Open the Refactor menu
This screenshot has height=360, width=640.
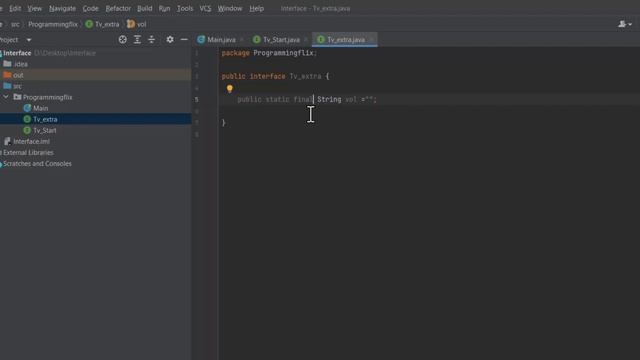click(118, 9)
